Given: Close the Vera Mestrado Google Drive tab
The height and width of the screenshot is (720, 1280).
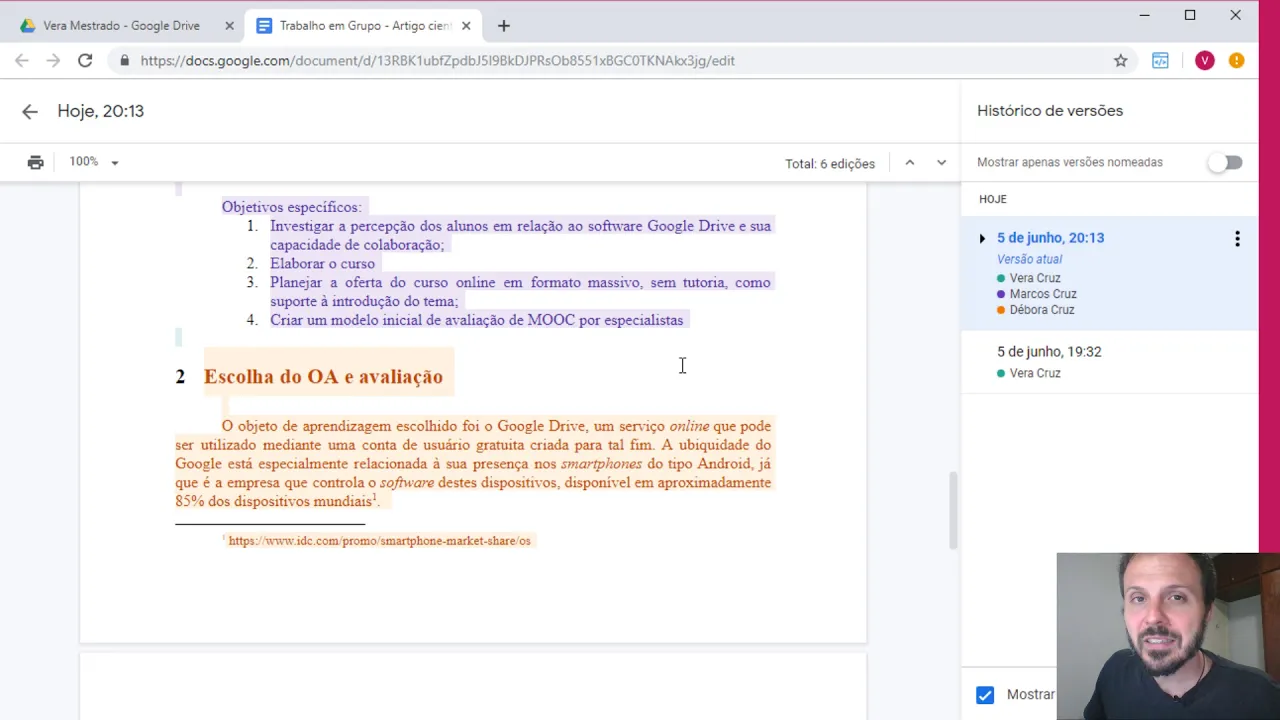Looking at the screenshot, I should coord(229,26).
